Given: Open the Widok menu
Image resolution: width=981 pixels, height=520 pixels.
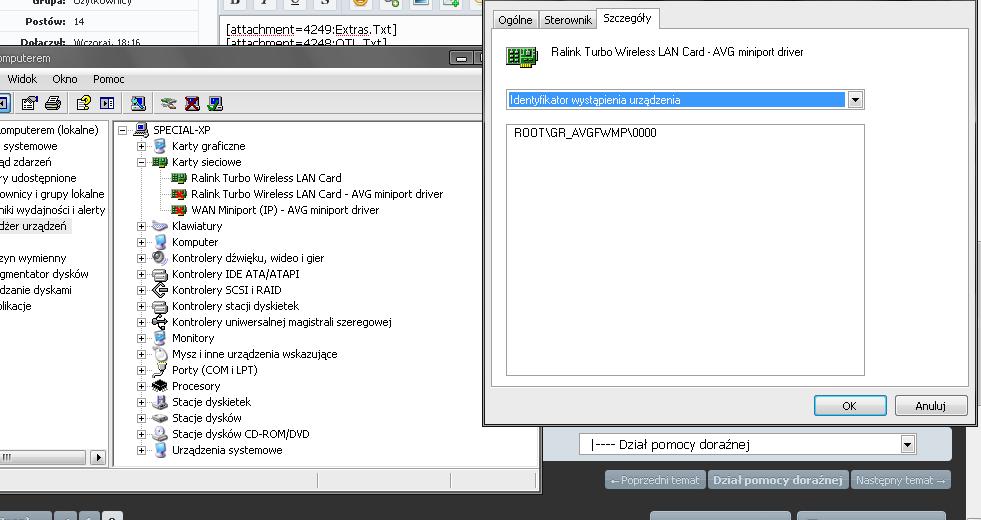Looking at the screenshot, I should tap(22, 79).
